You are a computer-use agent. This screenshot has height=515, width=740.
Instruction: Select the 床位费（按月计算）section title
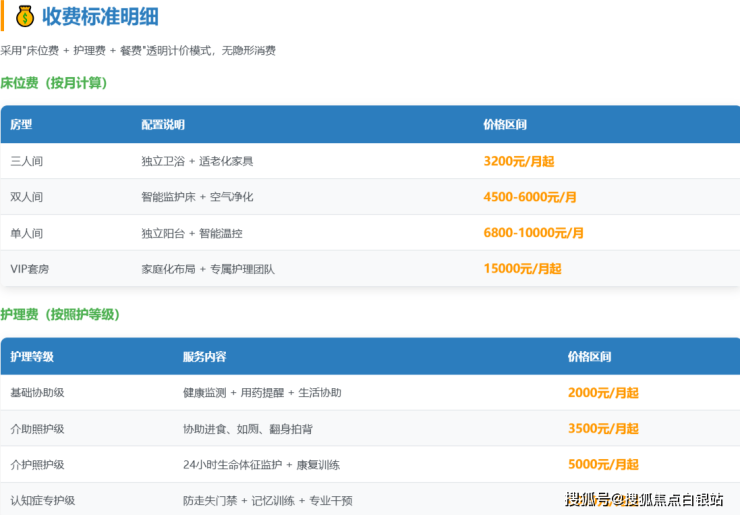pyautogui.click(x=54, y=83)
